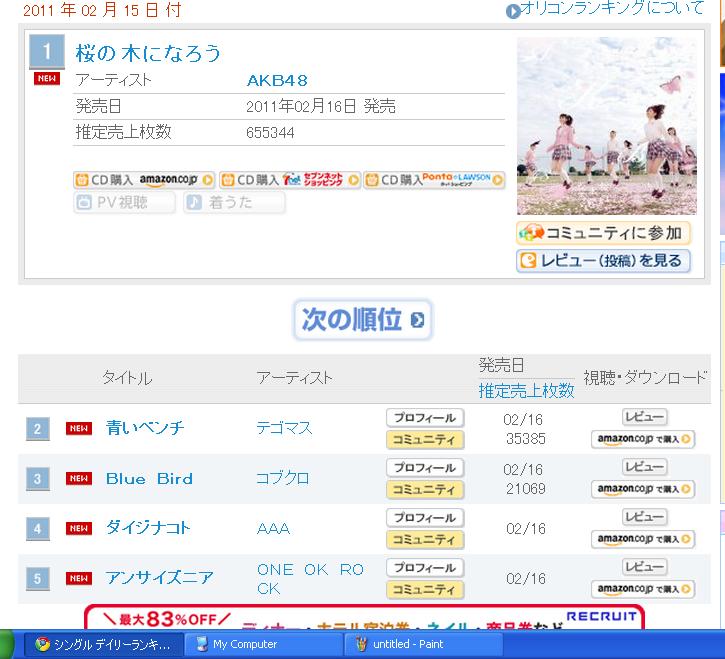Click the NEW badge beside Blue Bird
Screen dimensions: 725x659
coord(79,479)
